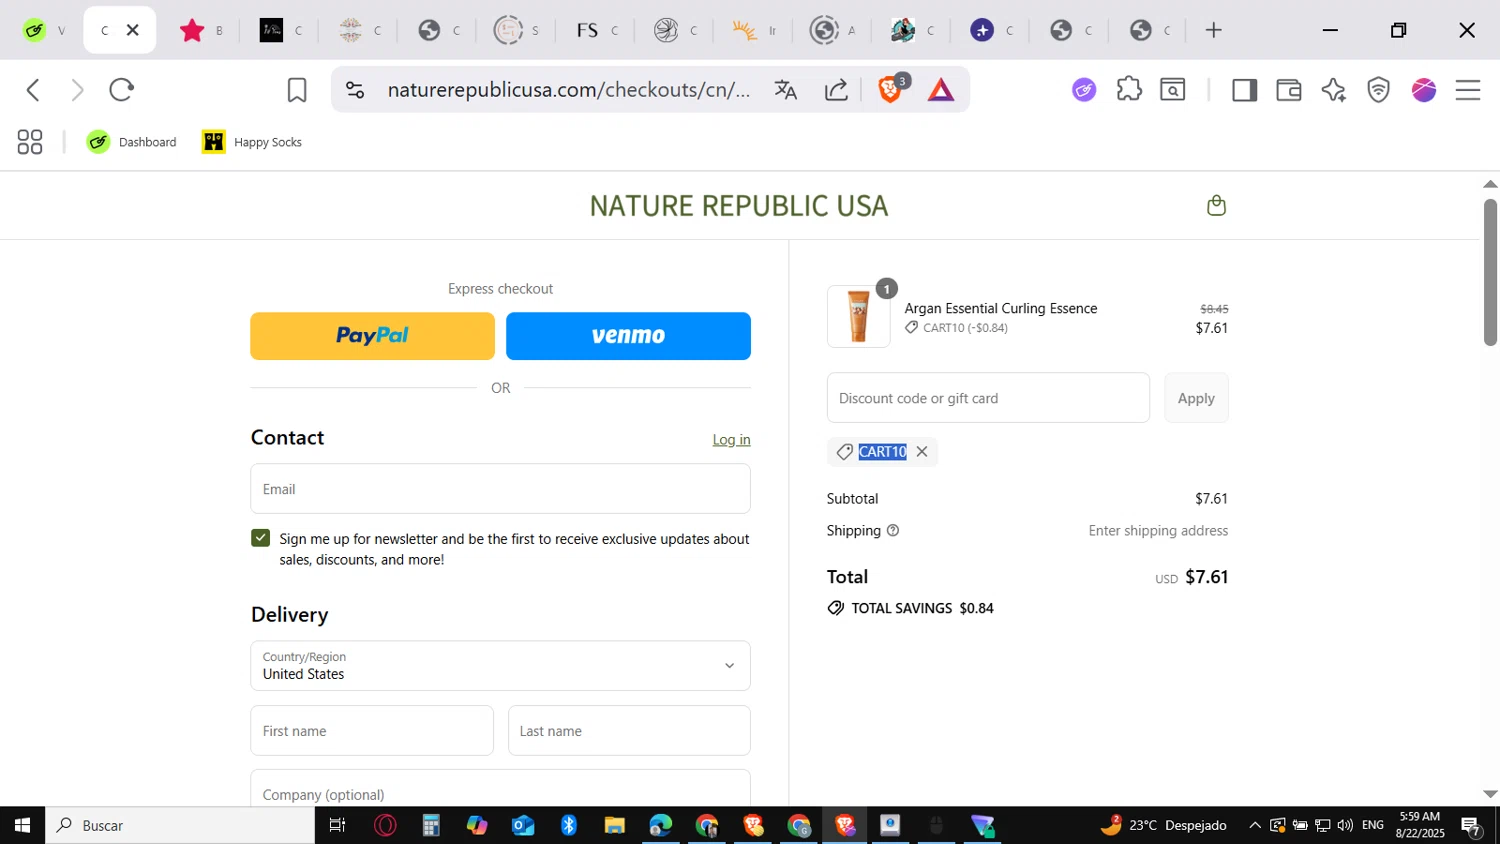
Task: Open the apps grid in bookmarks bar
Action: click(x=30, y=142)
